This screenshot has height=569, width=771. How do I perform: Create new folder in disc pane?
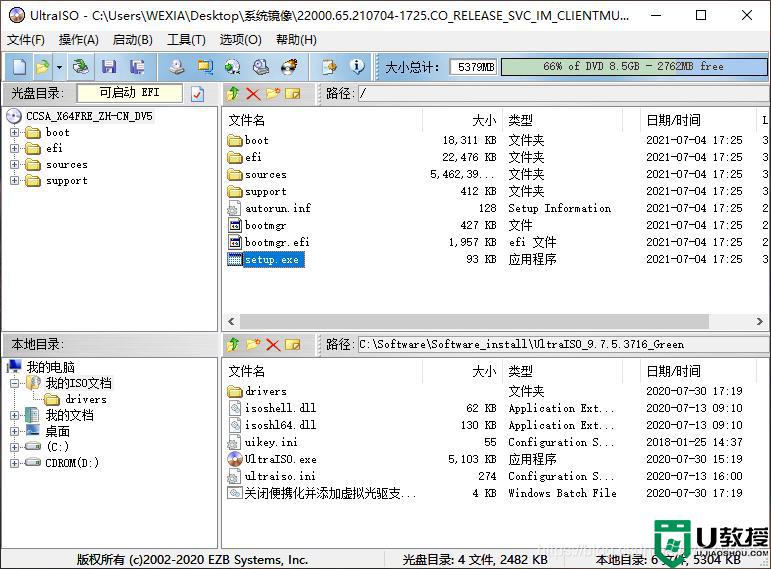273,93
